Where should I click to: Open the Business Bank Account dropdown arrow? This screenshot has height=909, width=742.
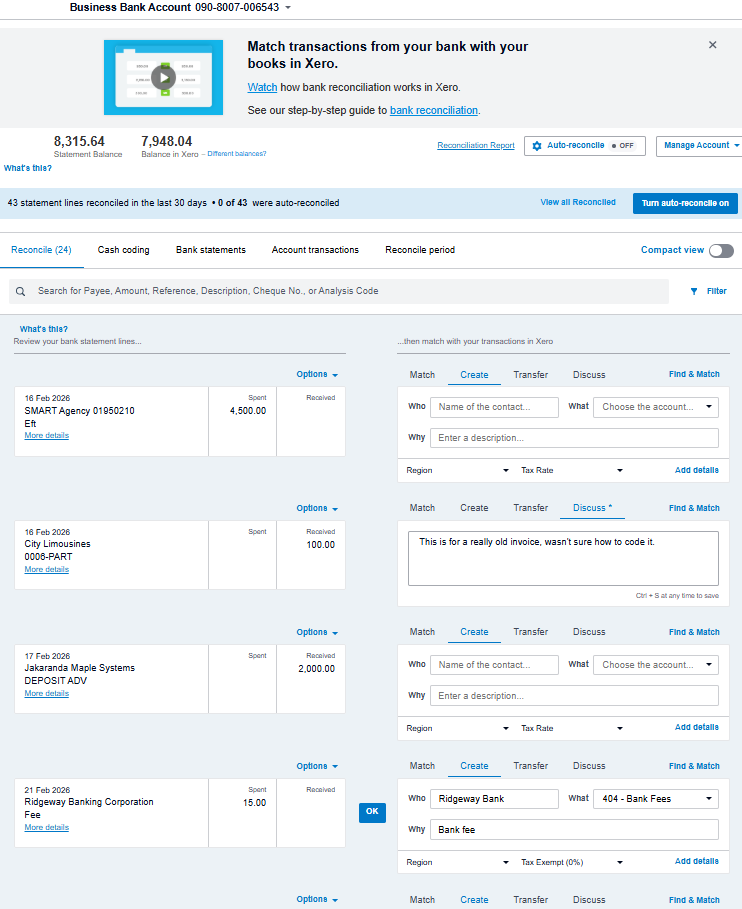coord(288,8)
